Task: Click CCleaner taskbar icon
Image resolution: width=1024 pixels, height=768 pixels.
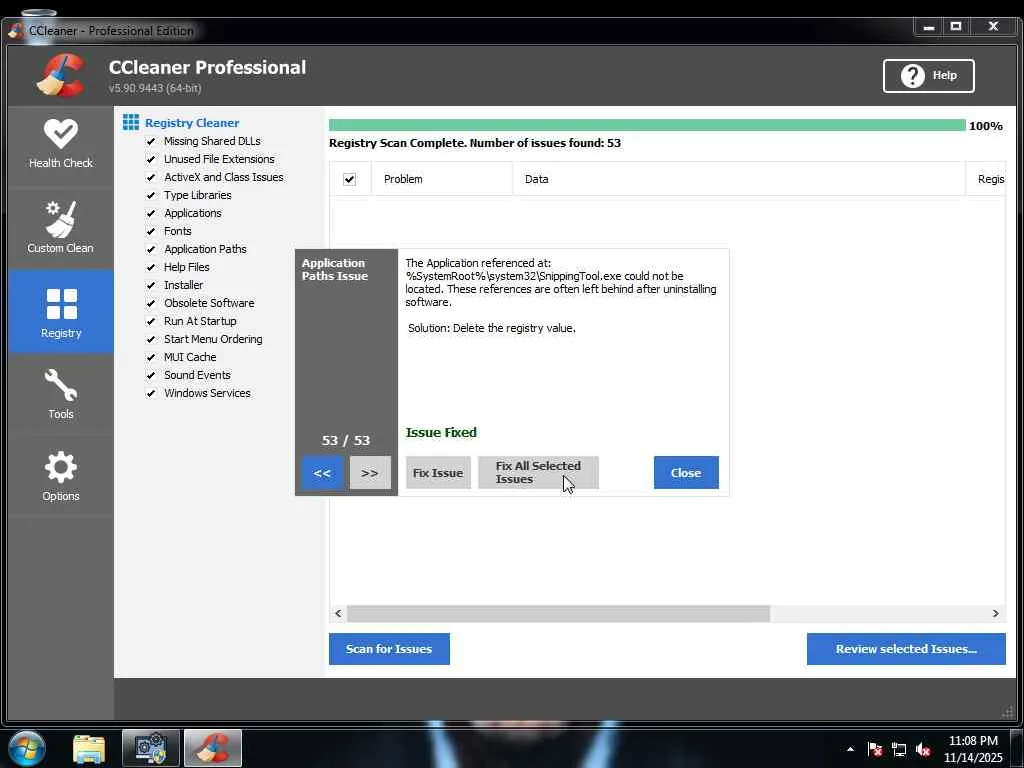Action: click(x=213, y=748)
